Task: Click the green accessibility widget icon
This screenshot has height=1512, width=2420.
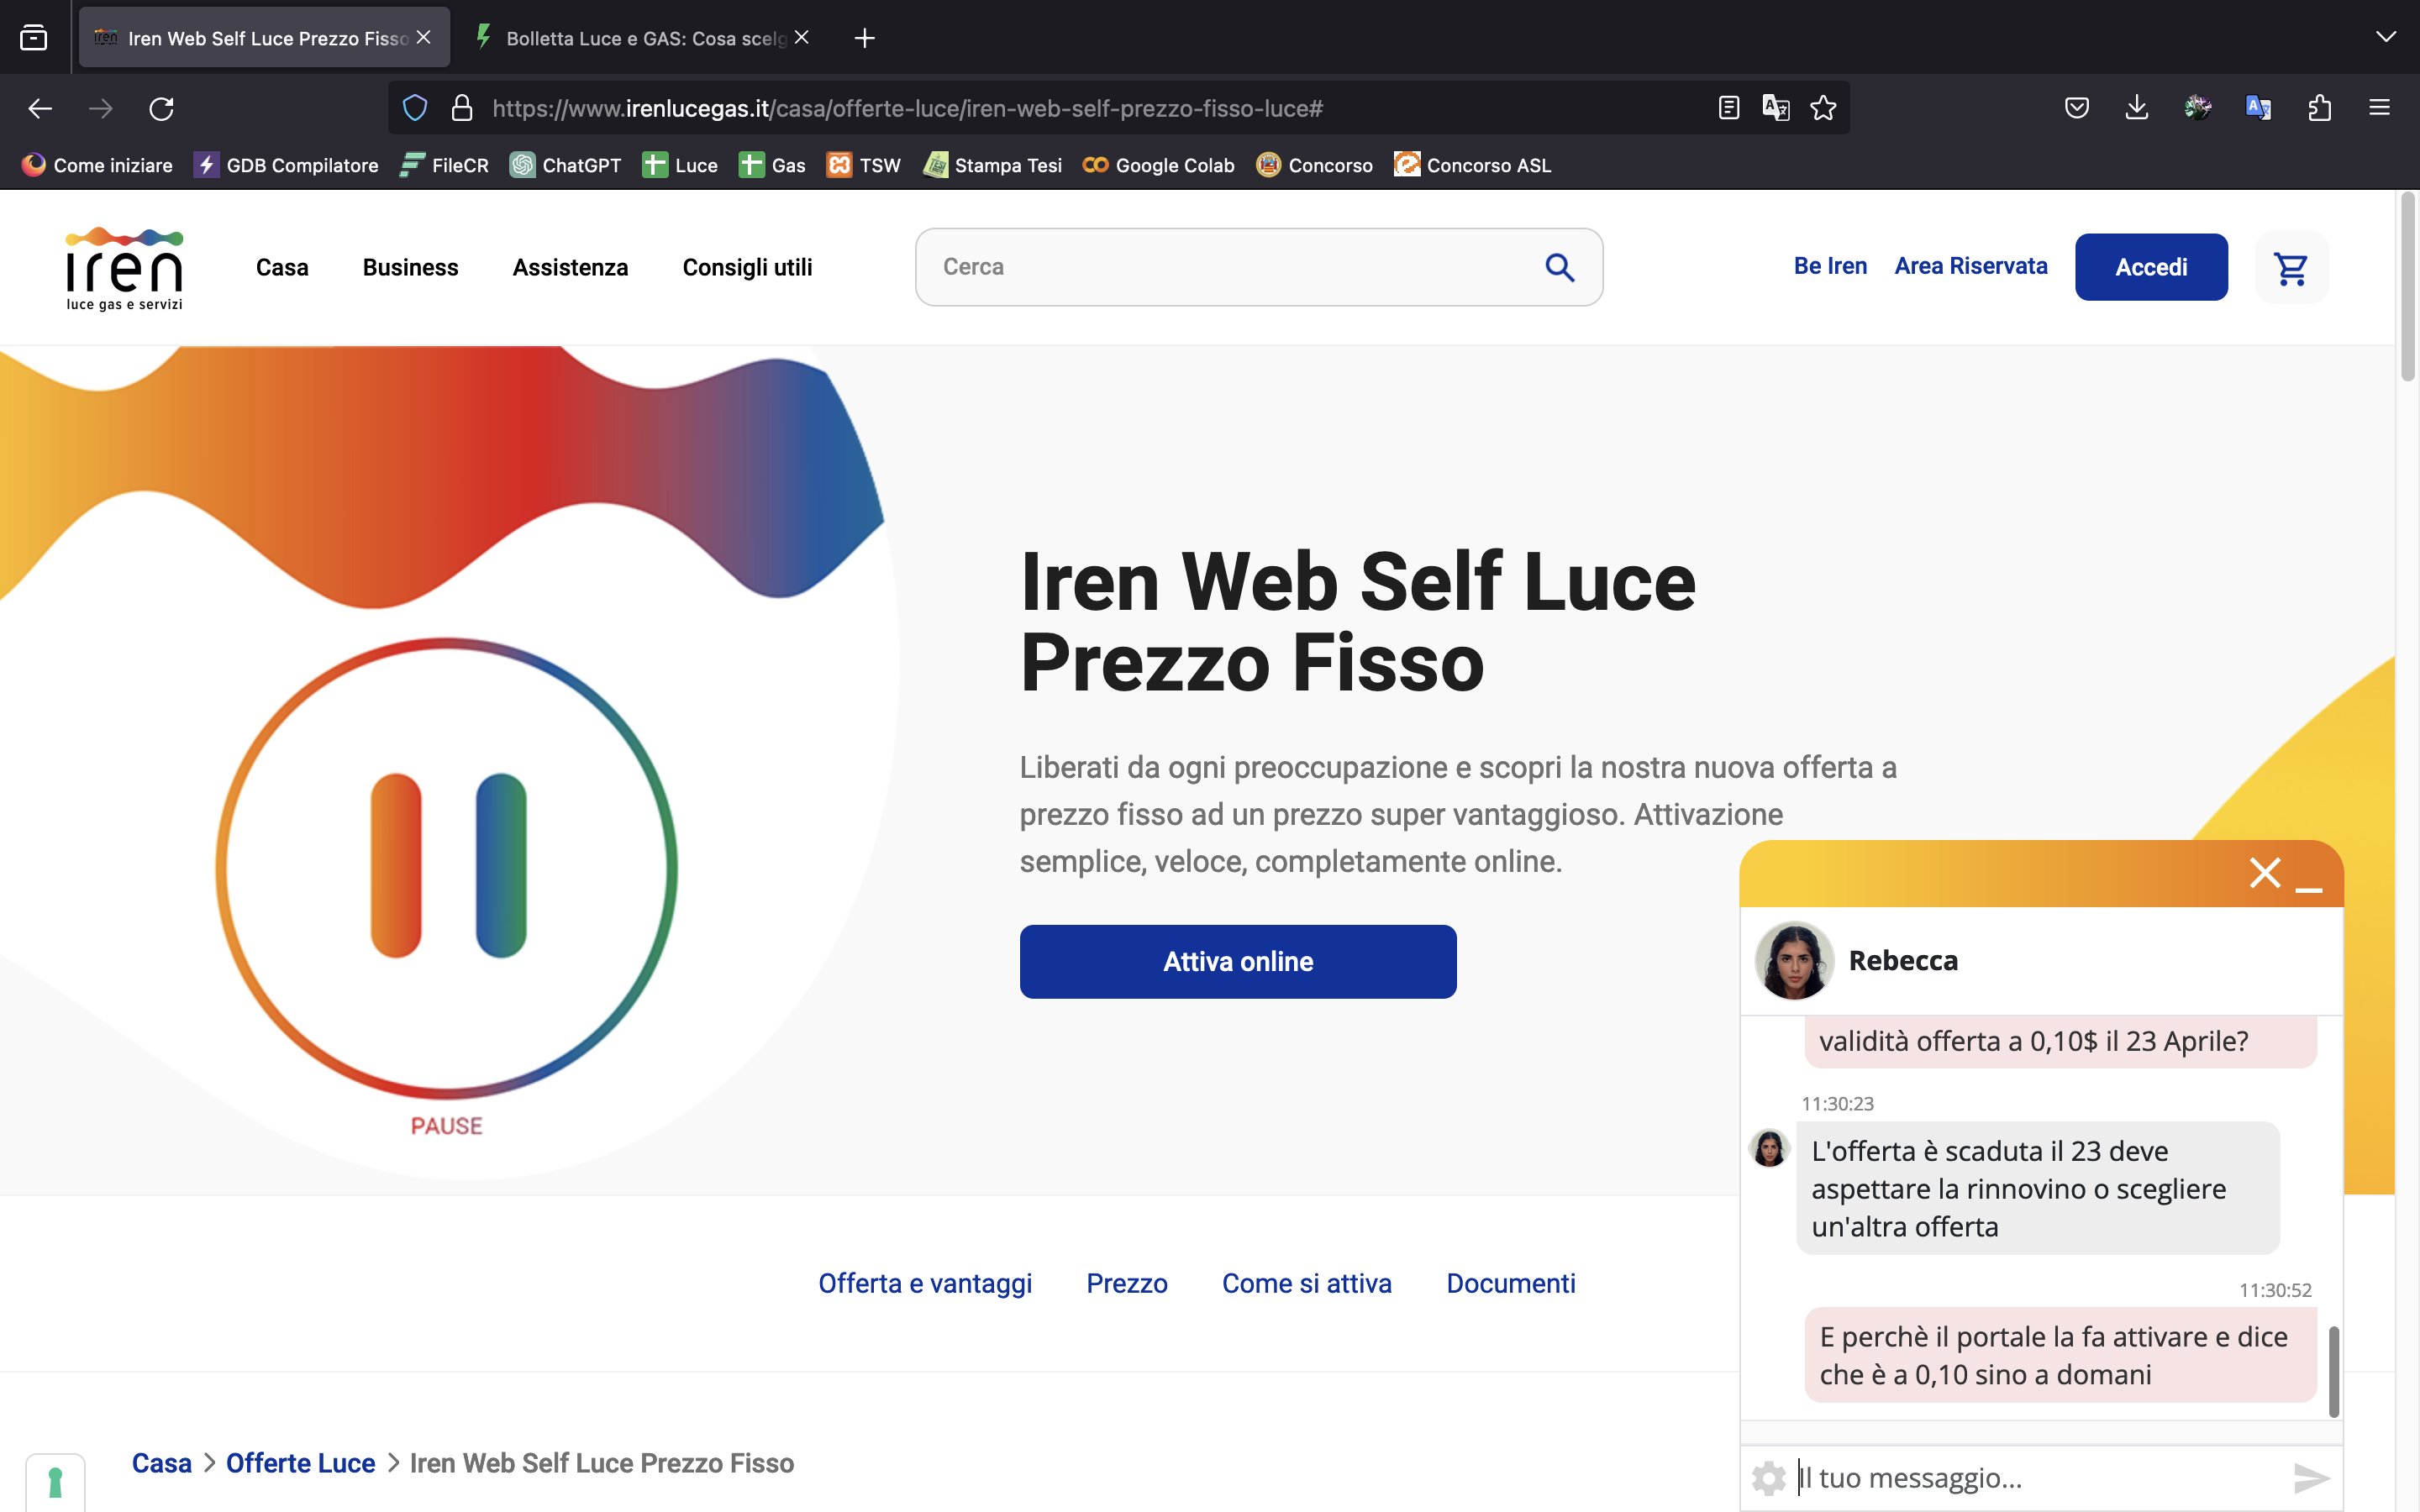Action: pos(56,1482)
